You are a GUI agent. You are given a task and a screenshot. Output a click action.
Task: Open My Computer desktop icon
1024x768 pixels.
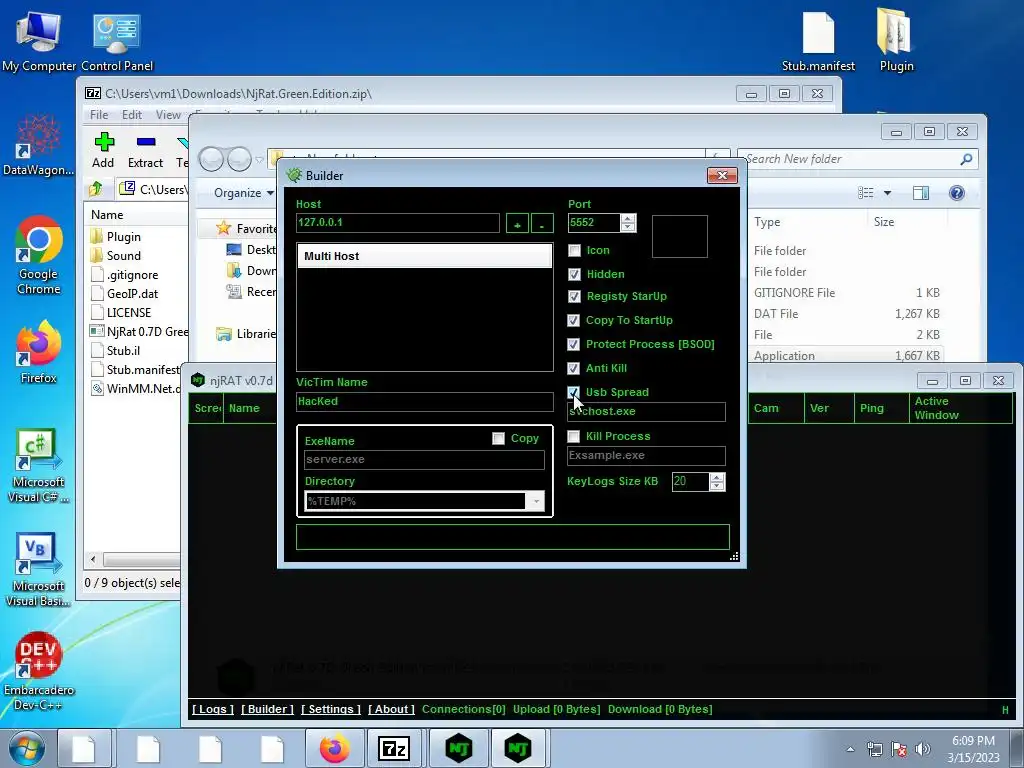pos(39,41)
